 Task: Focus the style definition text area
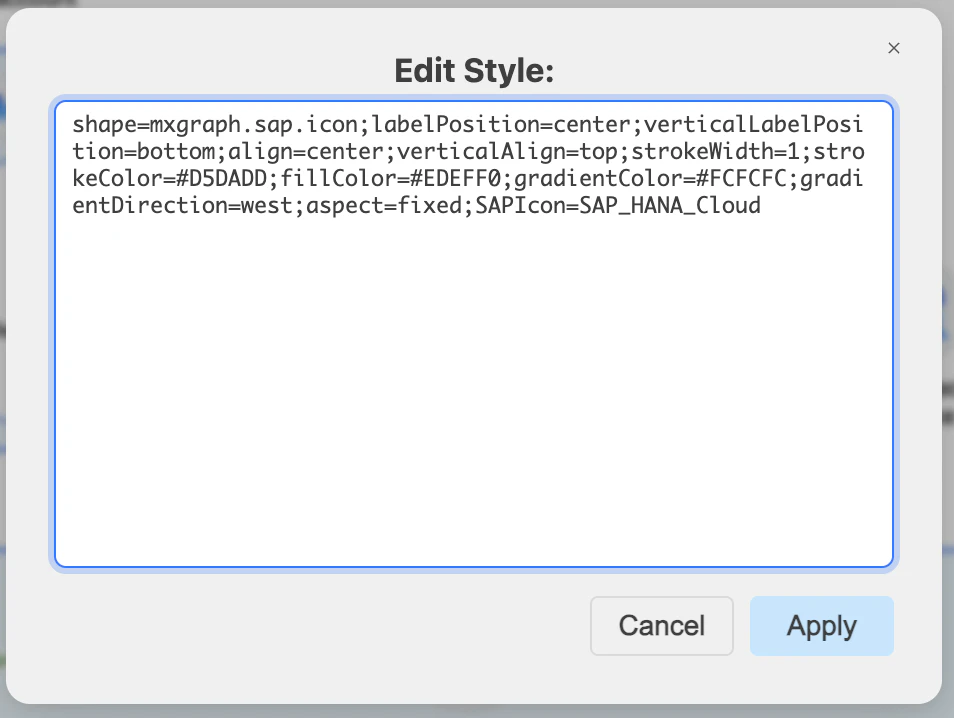(x=474, y=334)
